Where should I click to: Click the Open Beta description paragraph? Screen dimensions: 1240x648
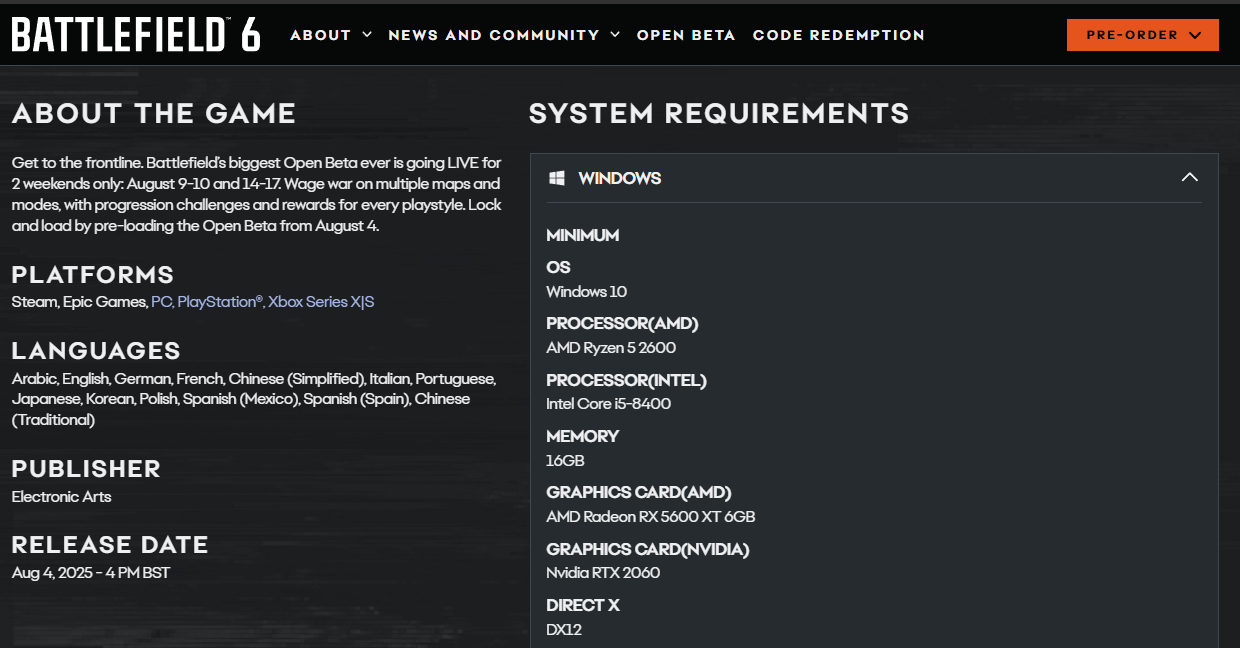(x=257, y=194)
